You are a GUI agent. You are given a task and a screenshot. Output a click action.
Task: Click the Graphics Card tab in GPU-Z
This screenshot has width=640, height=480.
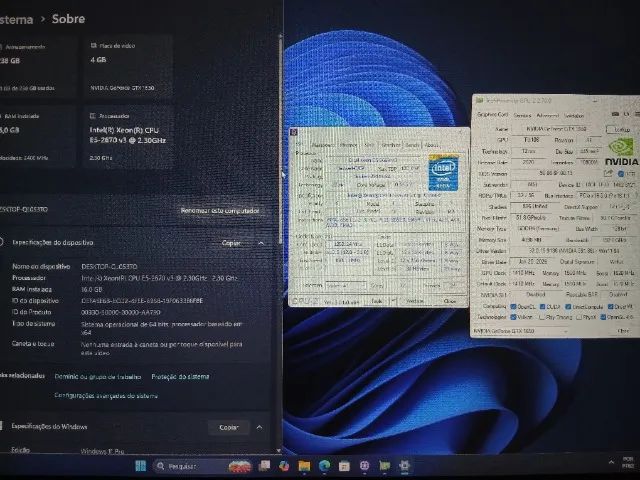point(493,115)
